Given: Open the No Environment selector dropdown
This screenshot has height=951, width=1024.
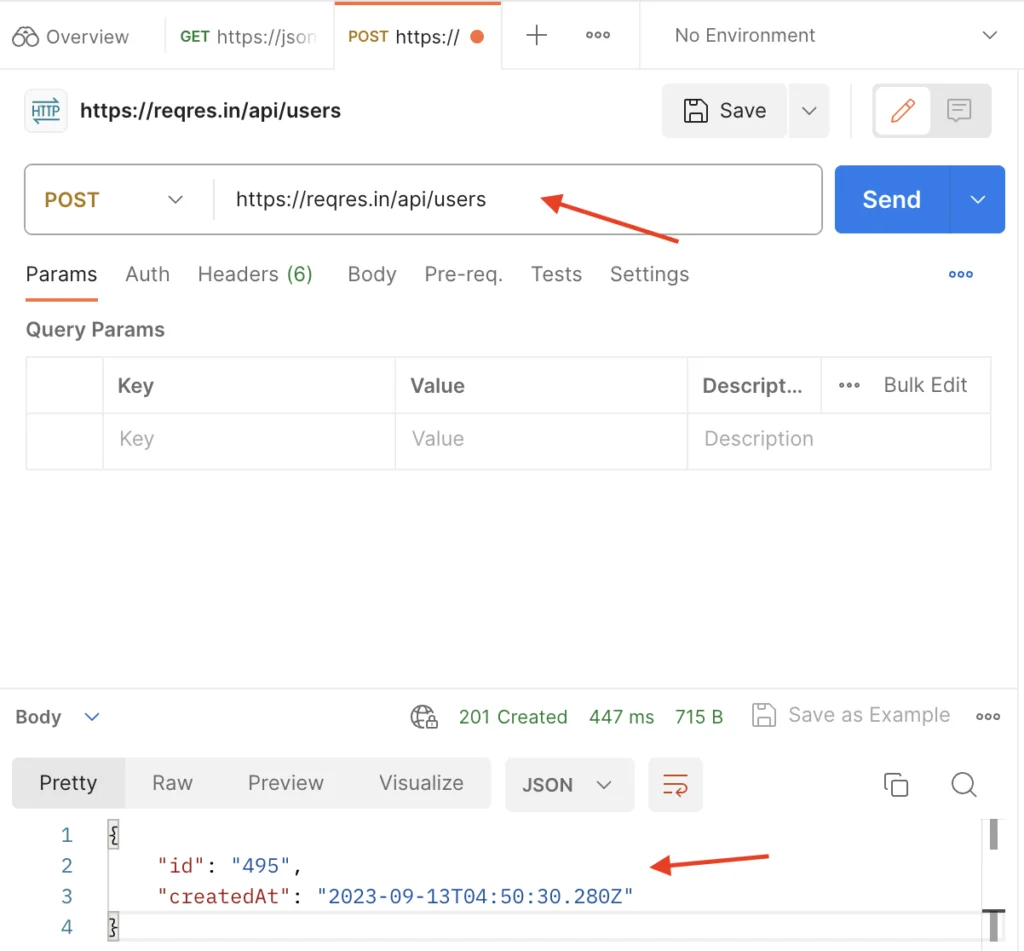Looking at the screenshot, I should [835, 35].
